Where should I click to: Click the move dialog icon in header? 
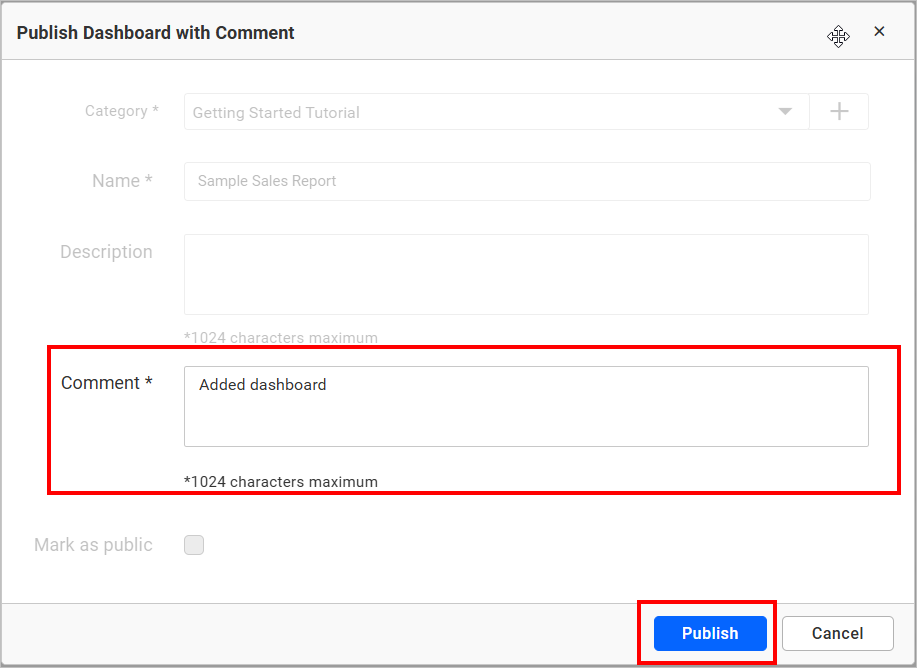(838, 36)
